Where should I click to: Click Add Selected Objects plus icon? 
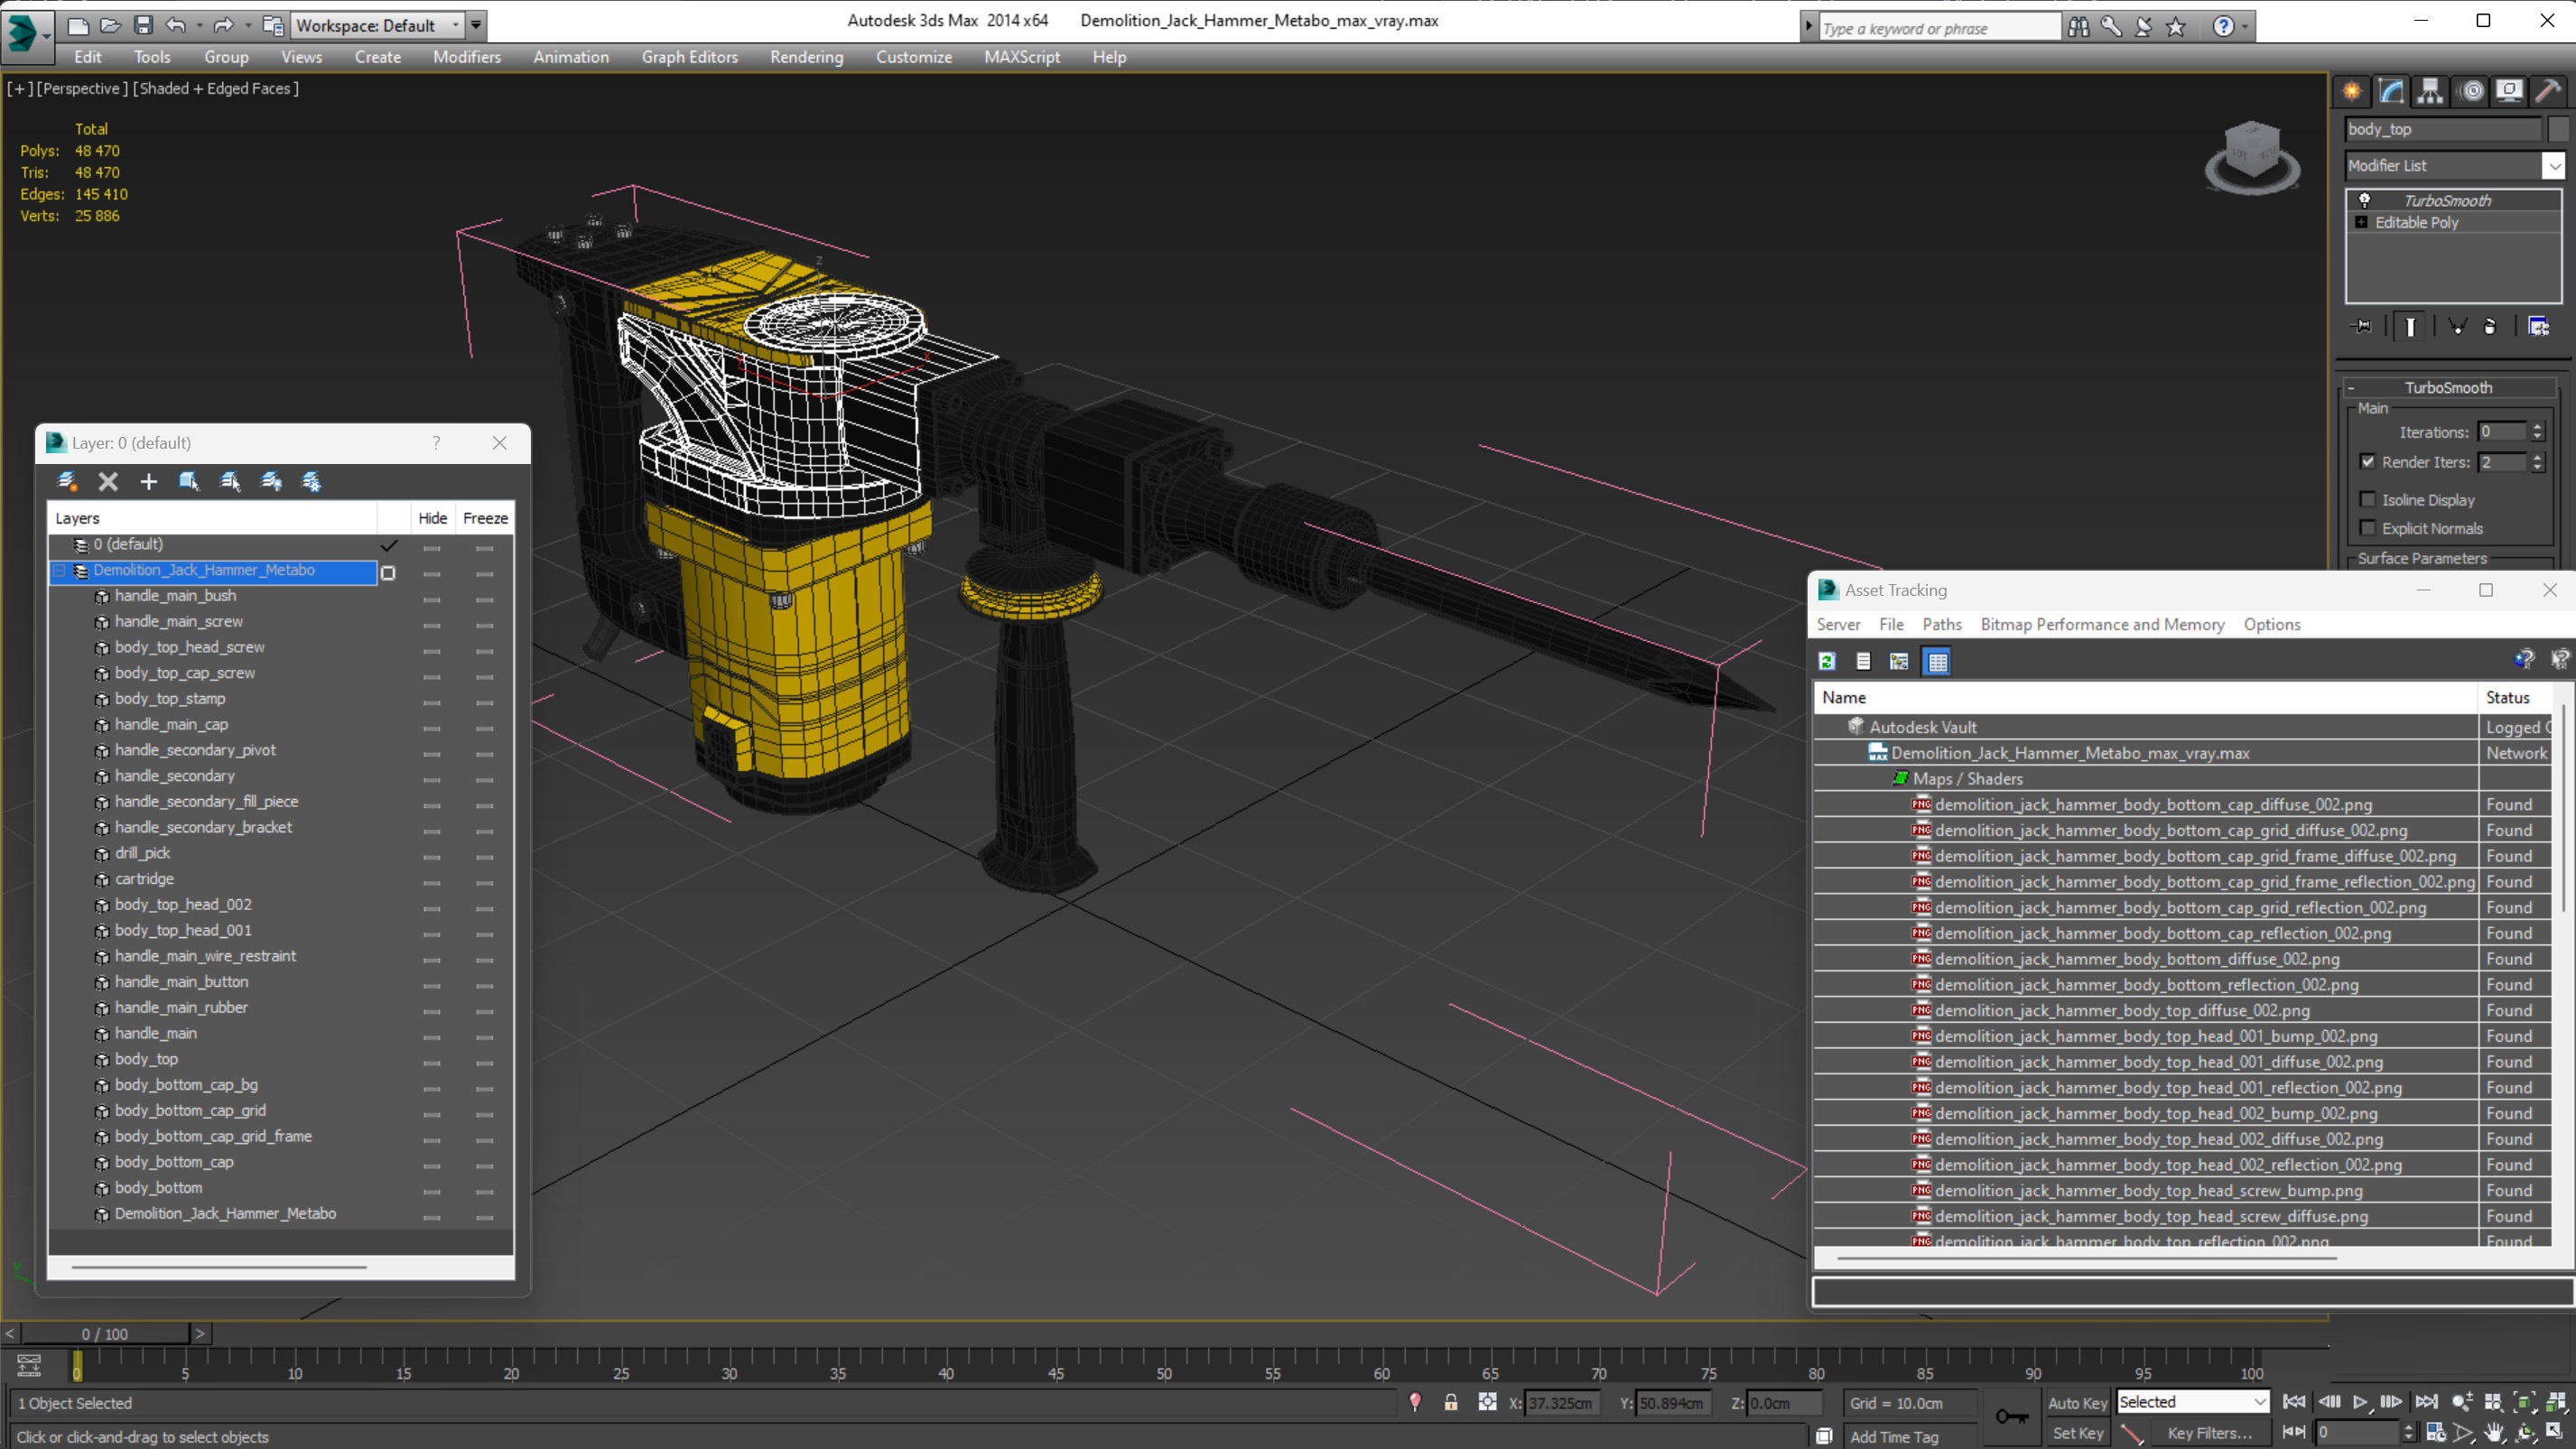click(x=148, y=481)
